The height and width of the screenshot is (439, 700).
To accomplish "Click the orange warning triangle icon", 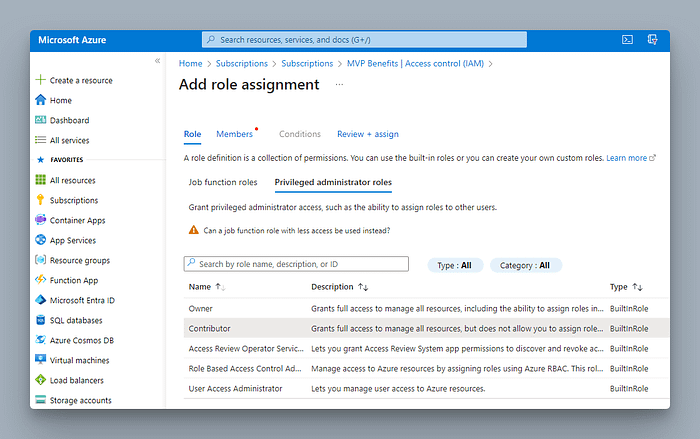I will pyautogui.click(x=193, y=230).
